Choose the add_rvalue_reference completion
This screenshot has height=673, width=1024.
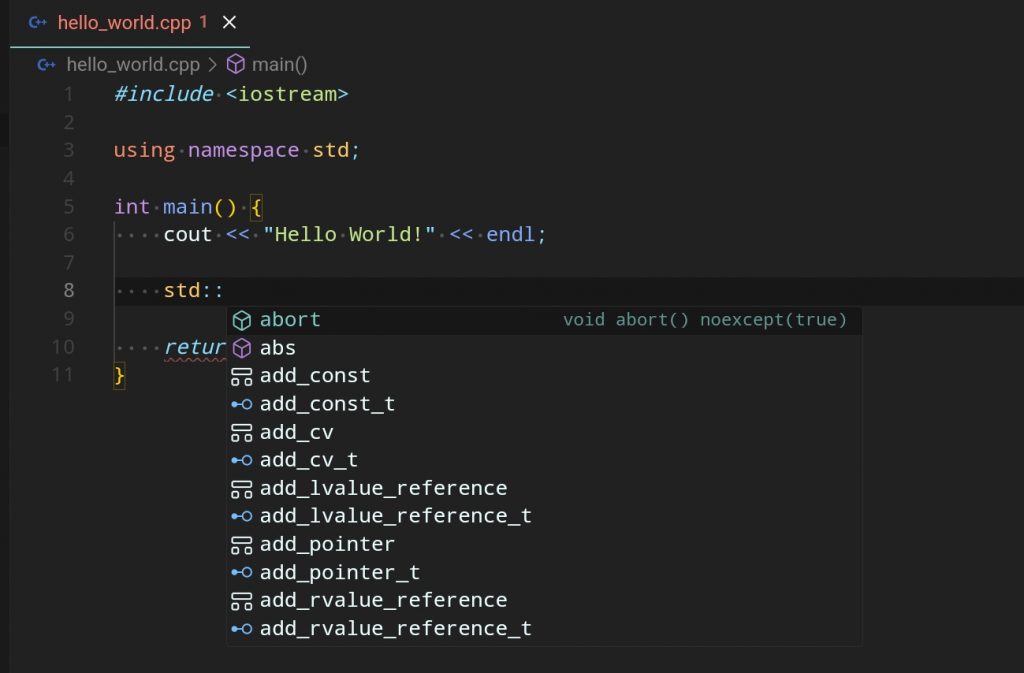click(x=383, y=601)
